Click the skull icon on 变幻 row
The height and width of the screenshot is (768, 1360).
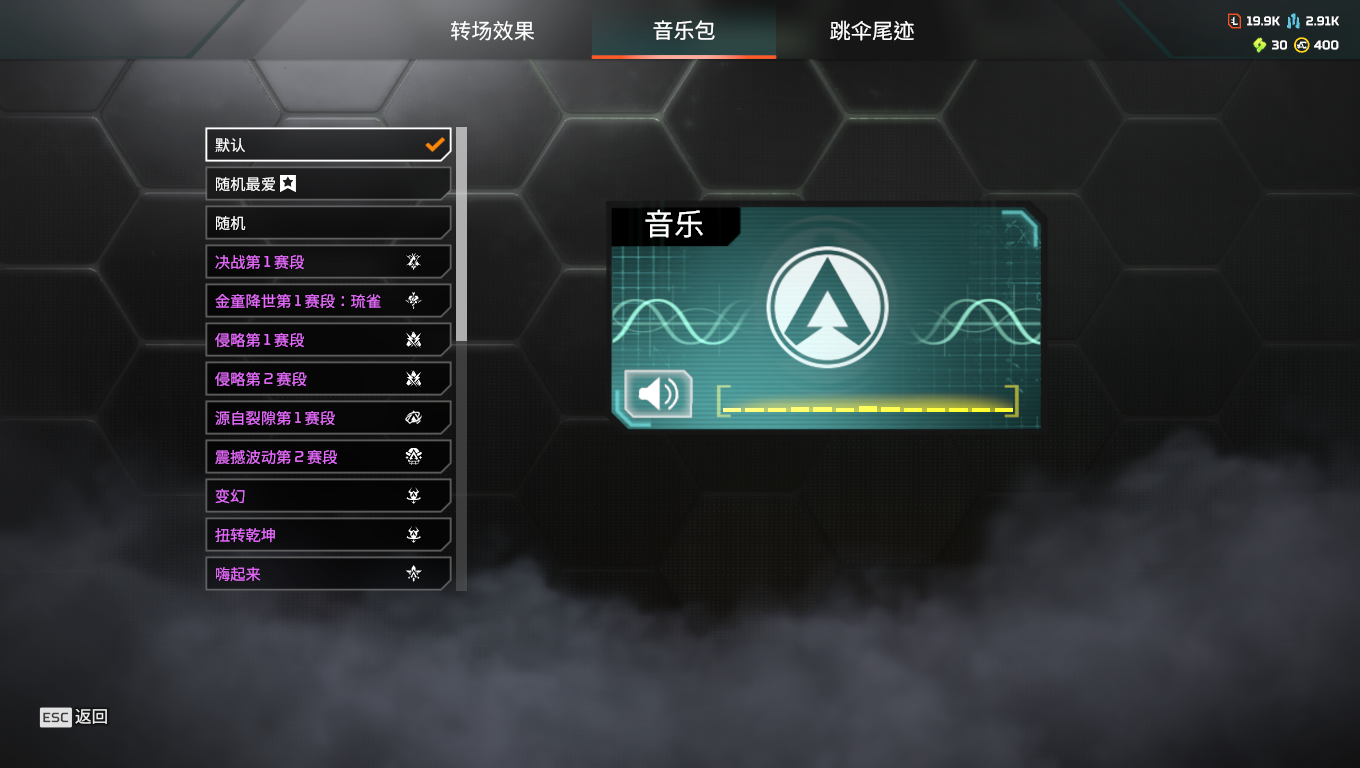413,496
